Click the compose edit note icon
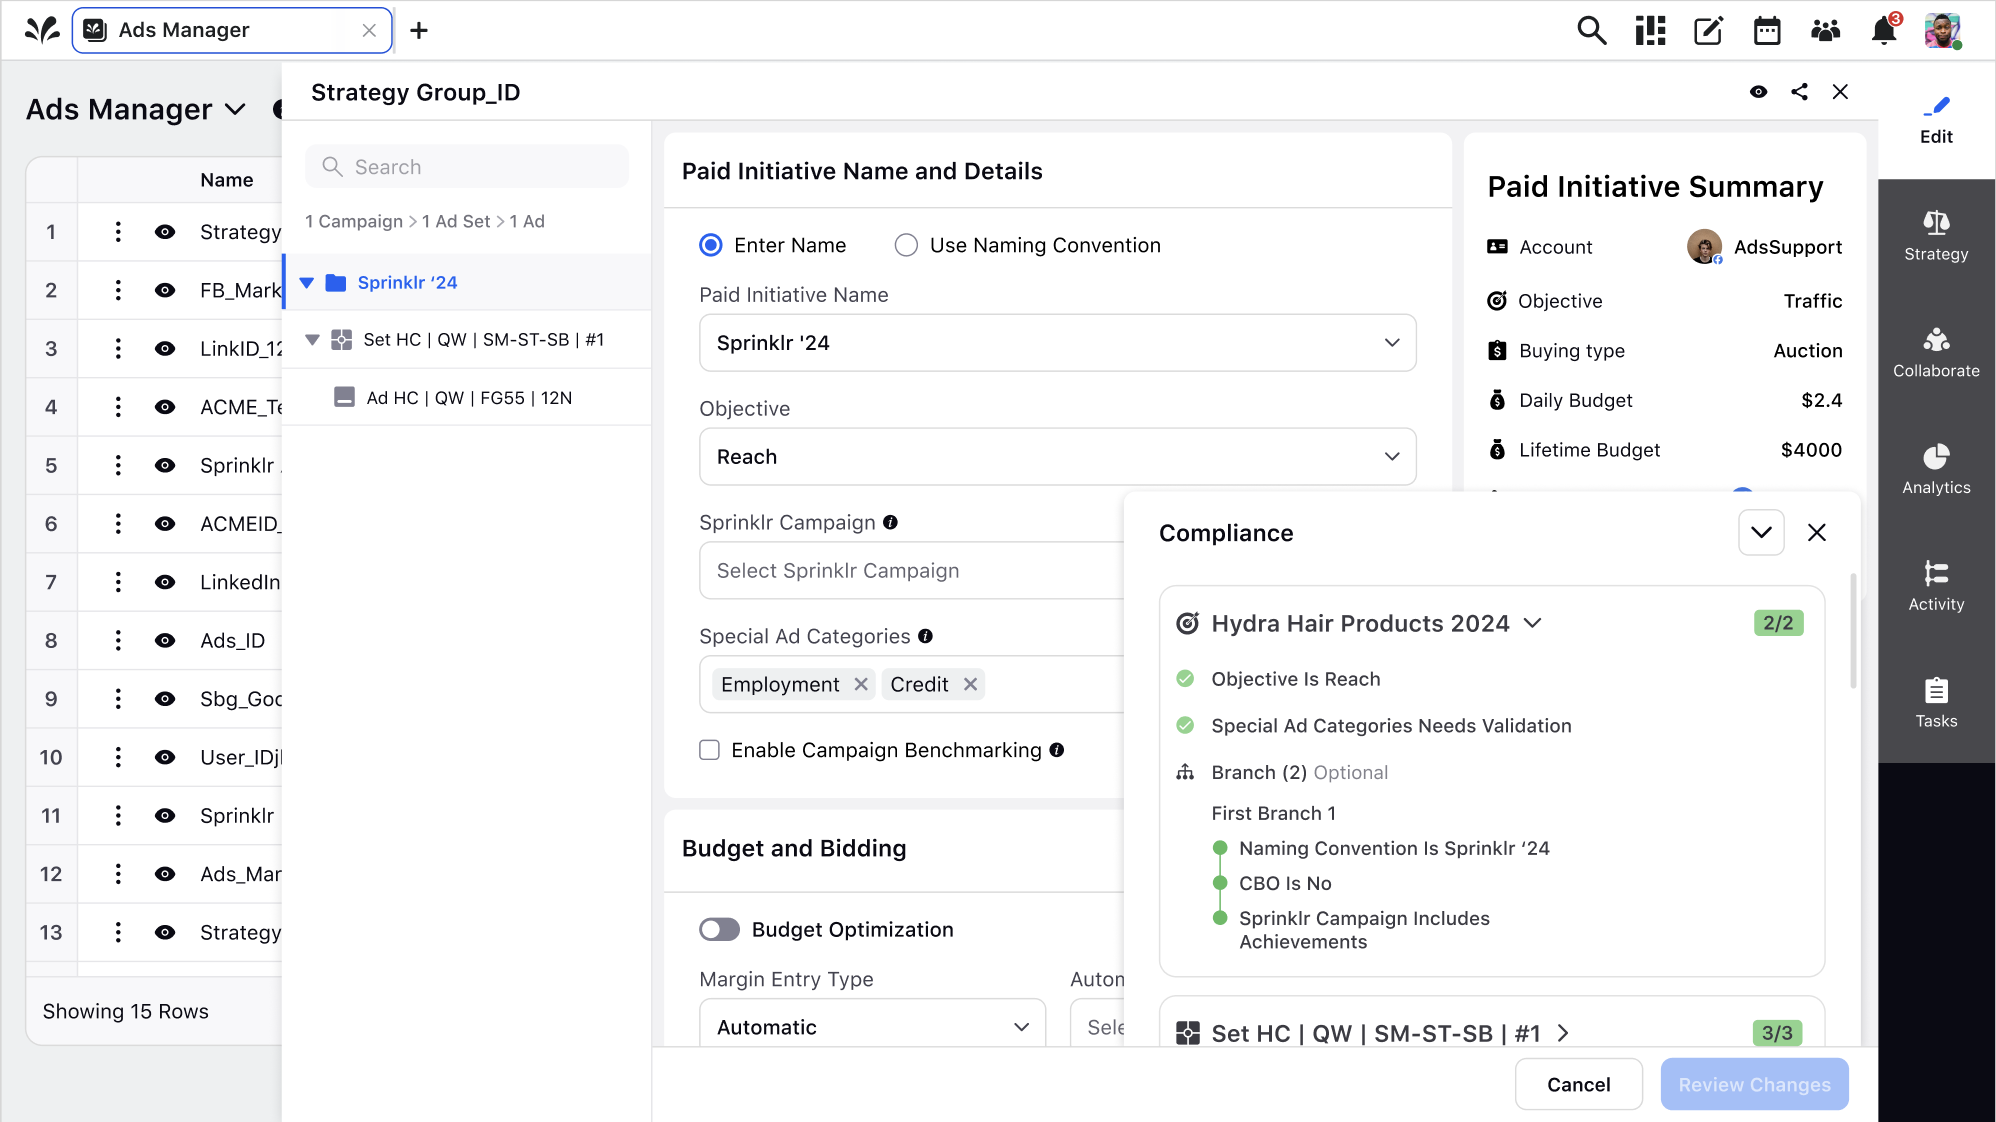The width and height of the screenshot is (1996, 1122). pyautogui.click(x=1709, y=30)
